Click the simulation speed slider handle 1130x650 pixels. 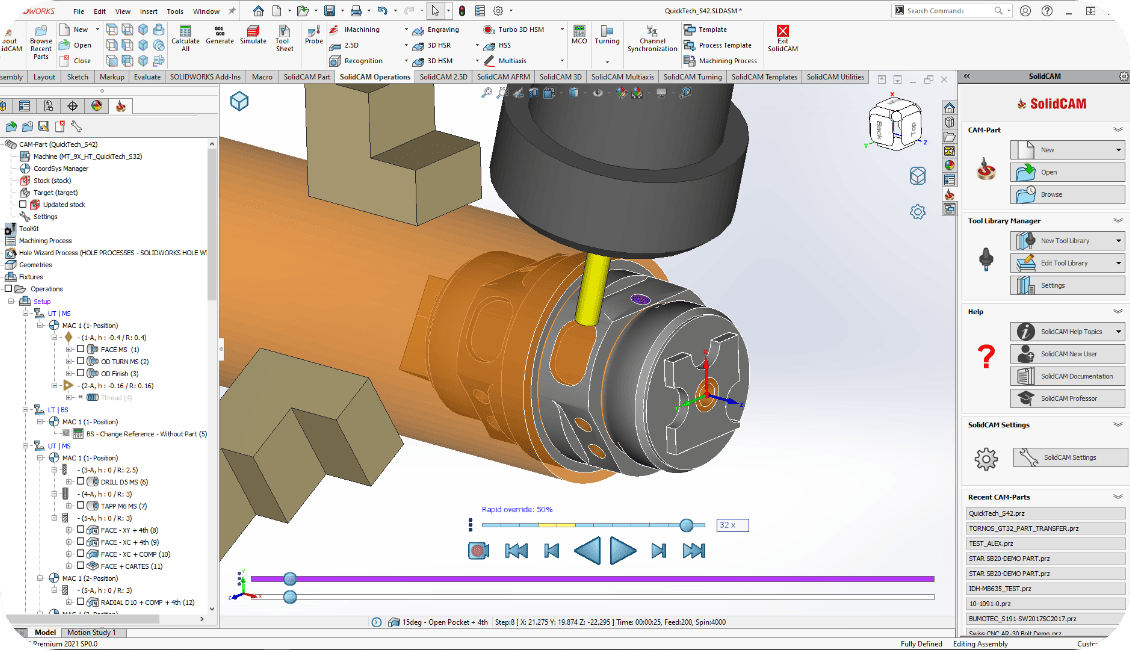[x=686, y=525]
